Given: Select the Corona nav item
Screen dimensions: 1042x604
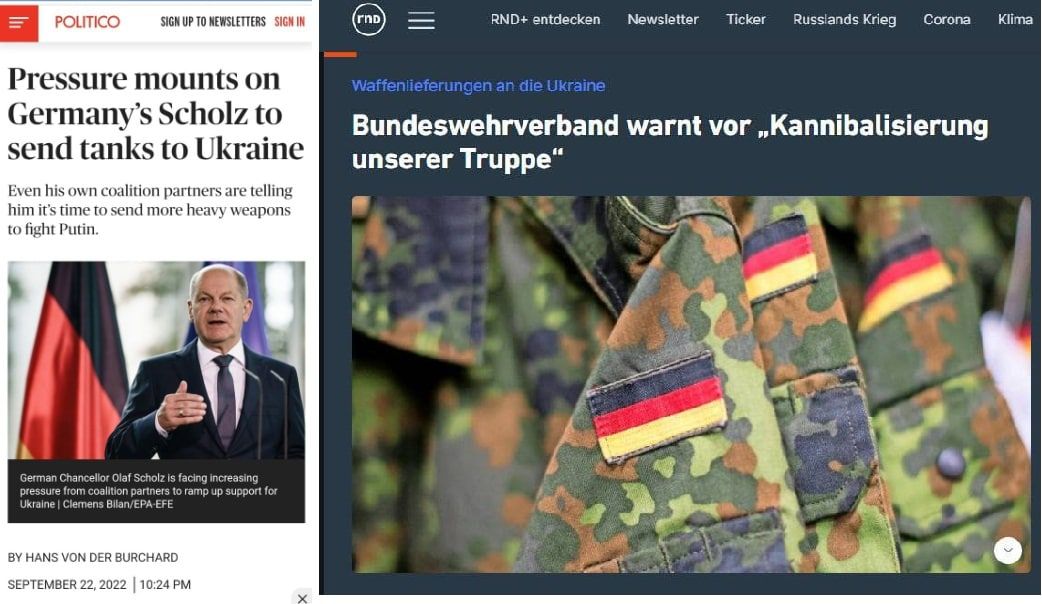Looking at the screenshot, I should pyautogui.click(x=946, y=19).
